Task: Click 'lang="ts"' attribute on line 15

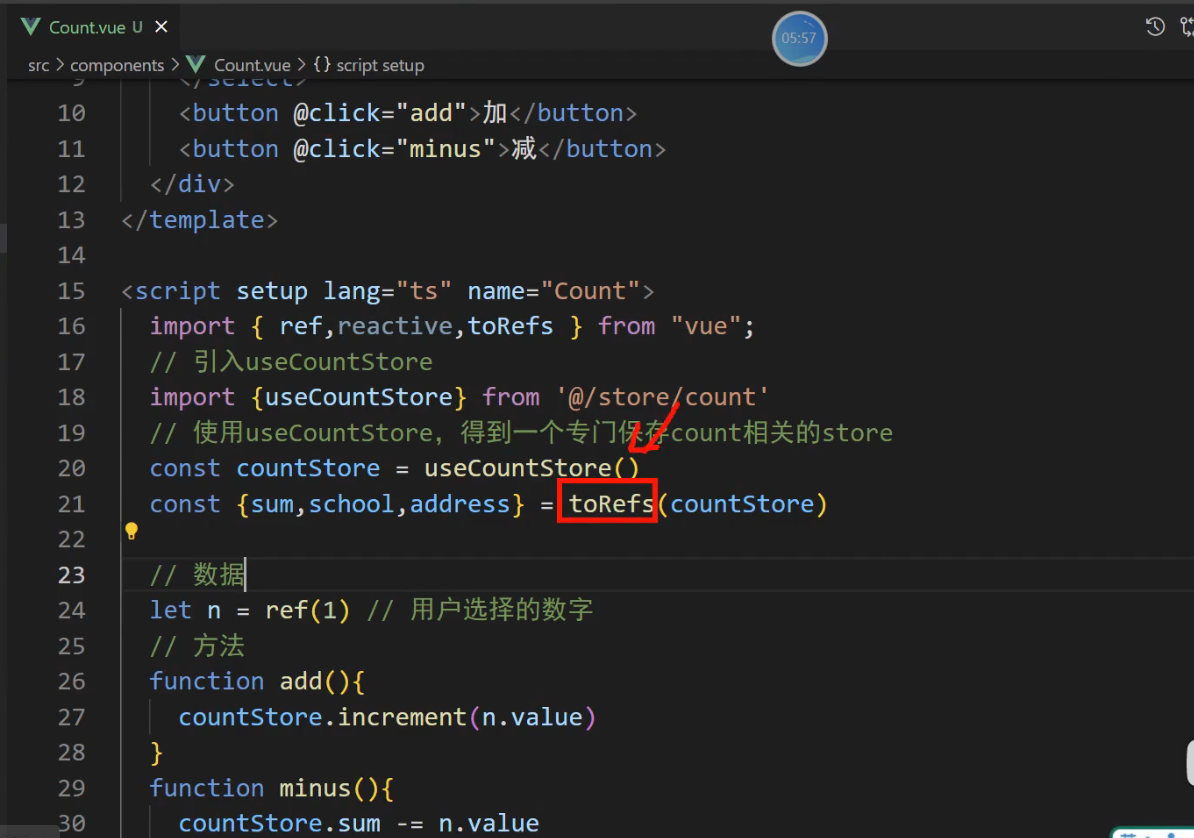Action: [387, 291]
